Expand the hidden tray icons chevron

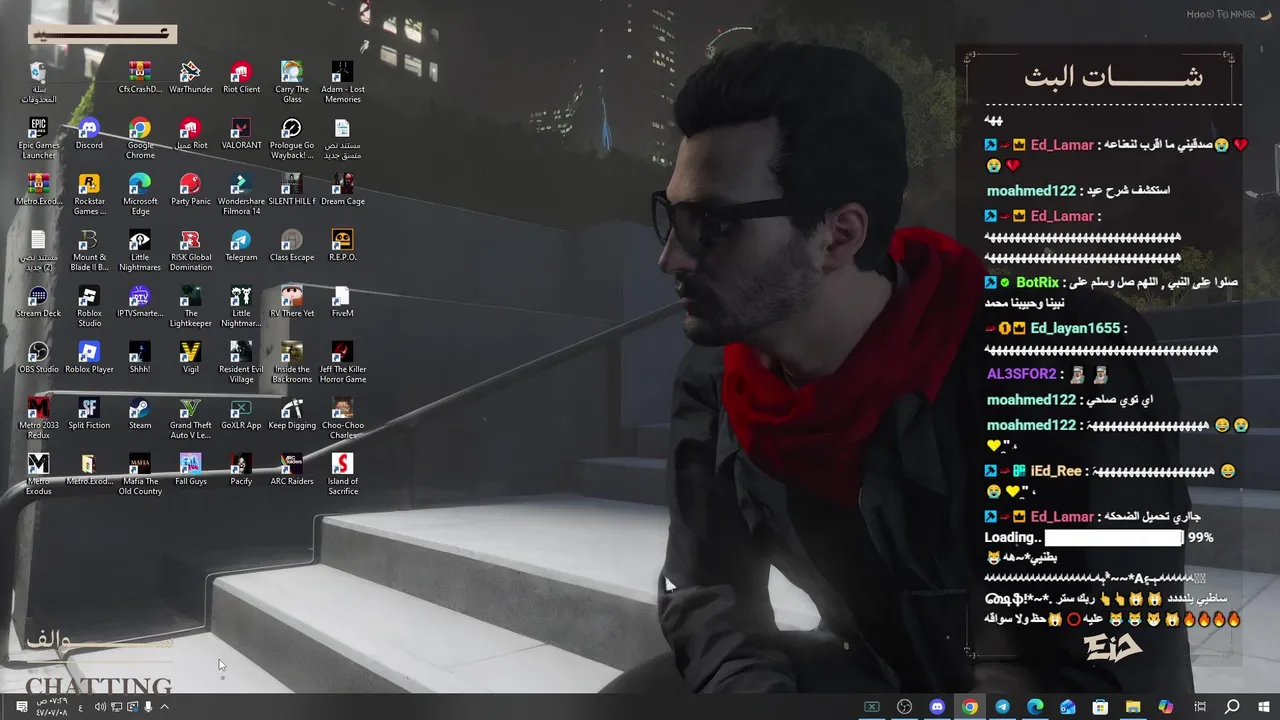coord(165,707)
